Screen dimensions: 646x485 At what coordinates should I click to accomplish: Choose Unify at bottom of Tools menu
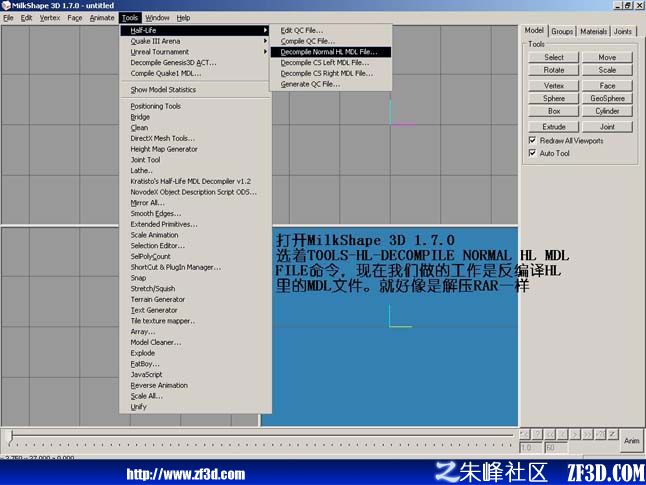[x=194, y=406]
